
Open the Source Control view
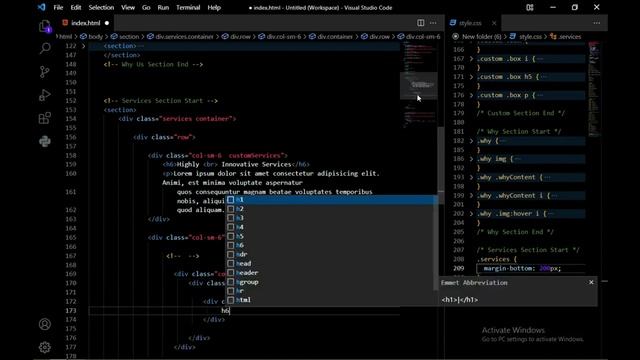tap(44, 72)
